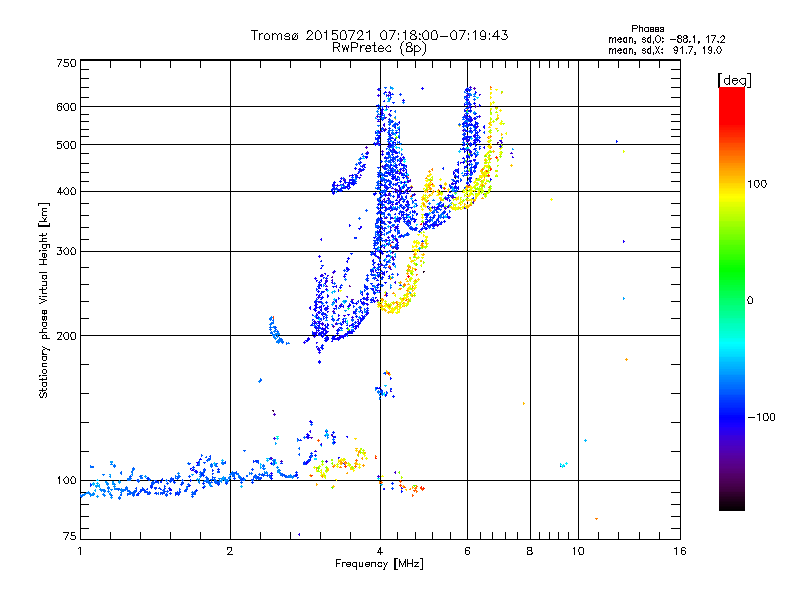Click the colorbar tick label '-100'
The height and width of the screenshot is (600, 800).
[x=761, y=417]
